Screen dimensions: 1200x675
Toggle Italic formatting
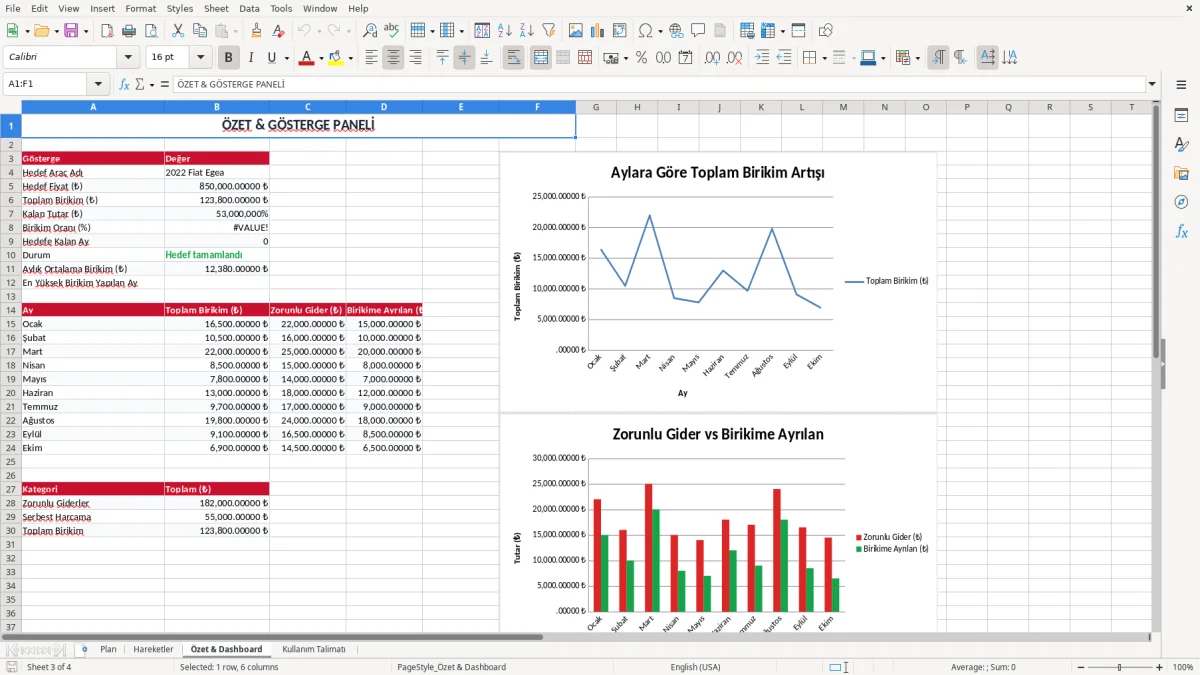click(250, 58)
